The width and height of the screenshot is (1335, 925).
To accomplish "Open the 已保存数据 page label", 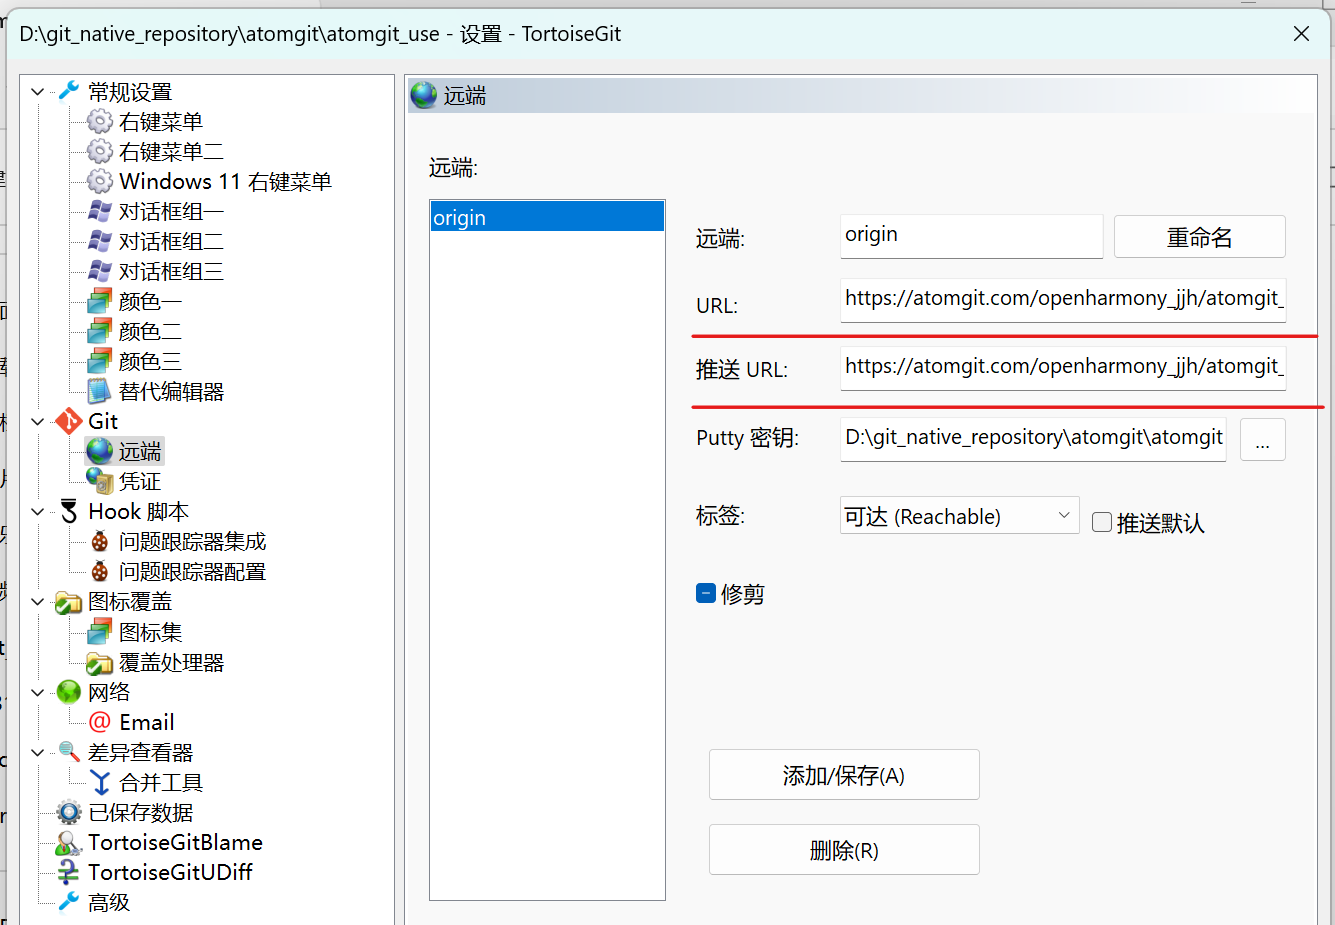I will (141, 812).
